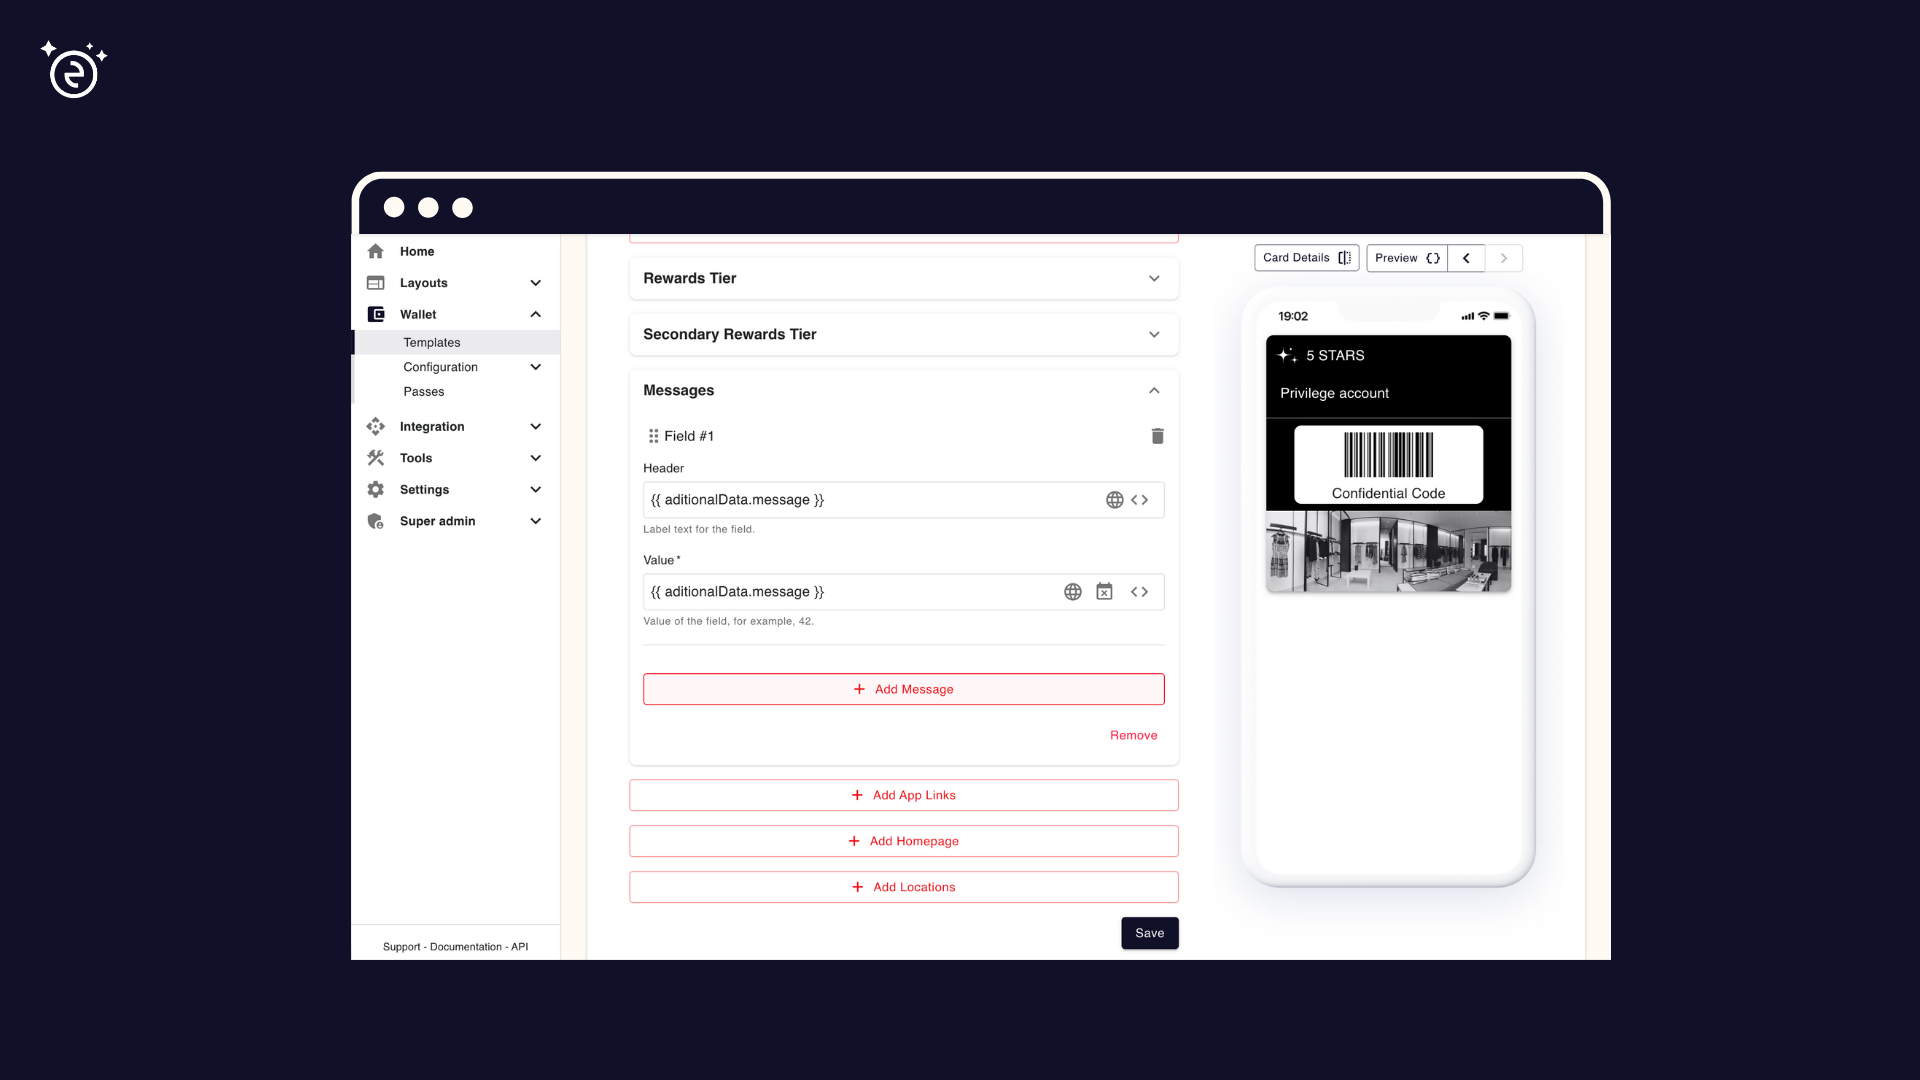
Task: Delete Field #1 using the trash icon
Action: point(1157,436)
